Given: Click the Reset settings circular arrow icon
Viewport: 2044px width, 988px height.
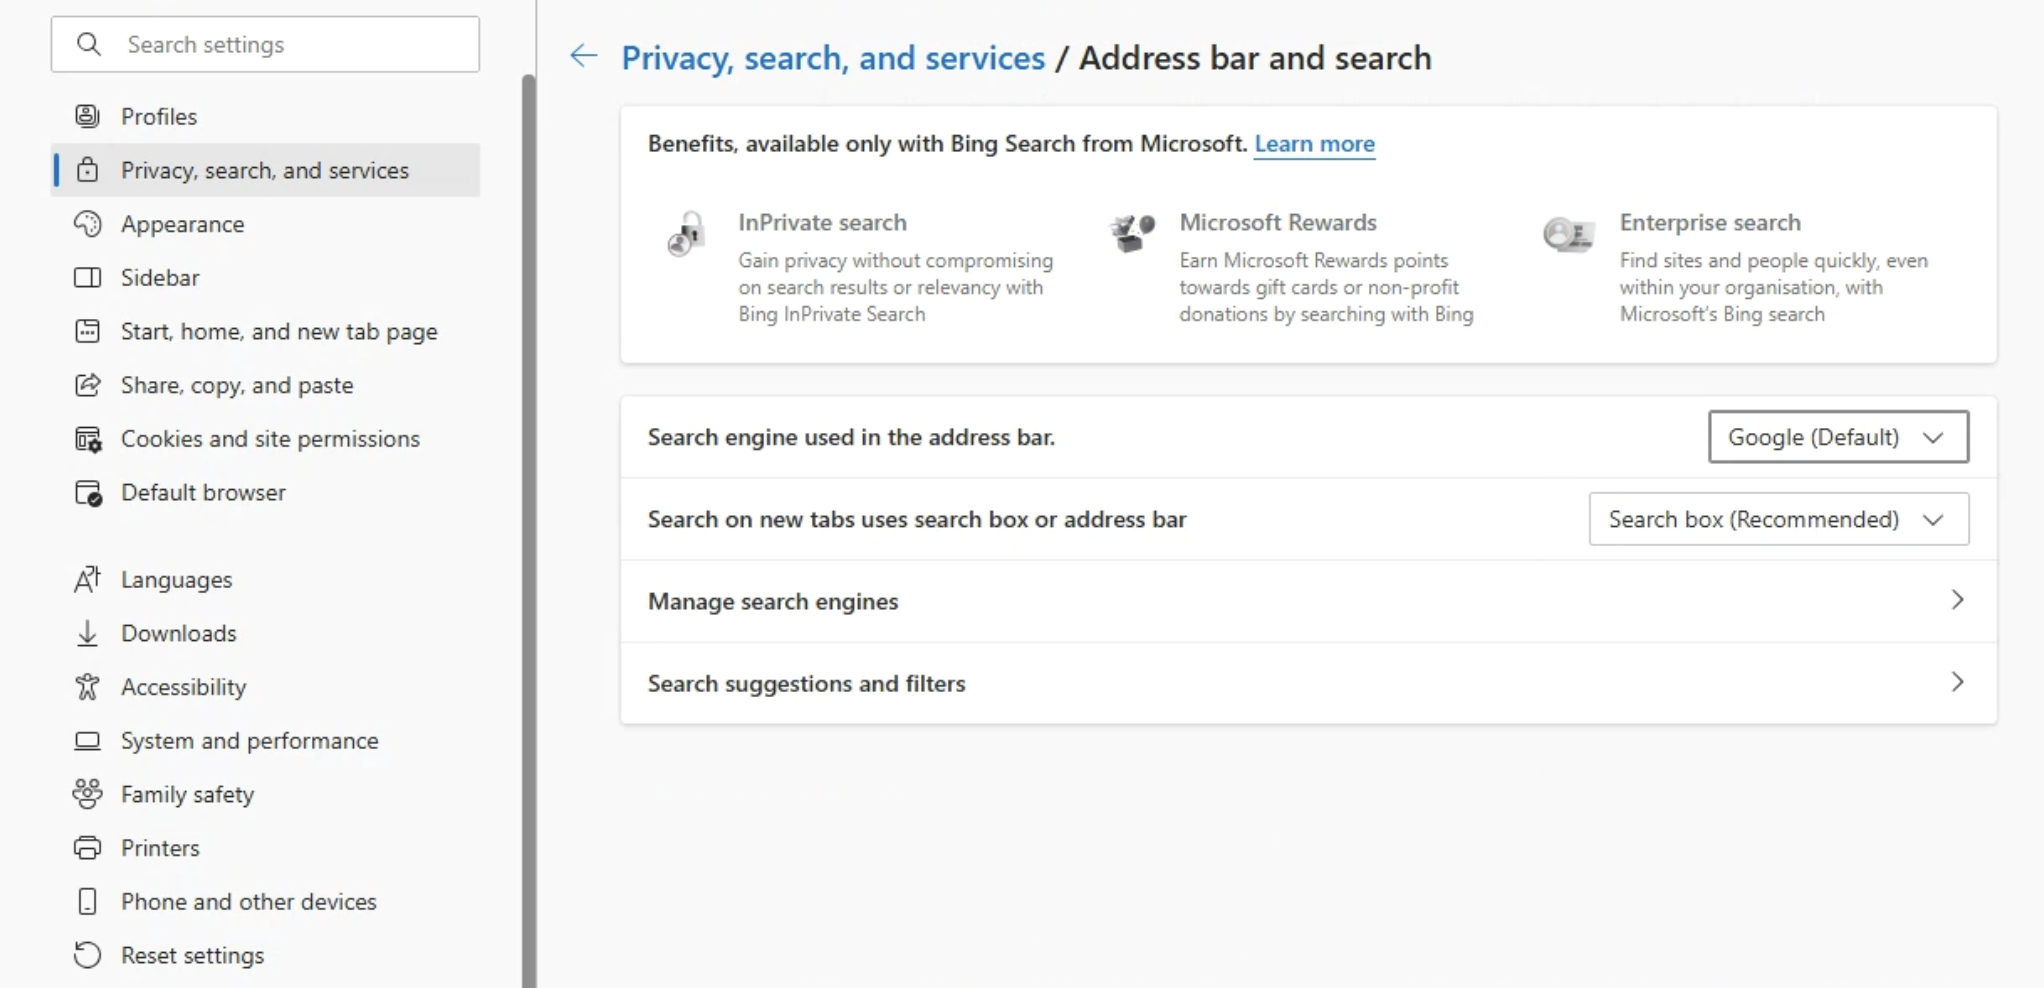Looking at the screenshot, I should (88, 955).
